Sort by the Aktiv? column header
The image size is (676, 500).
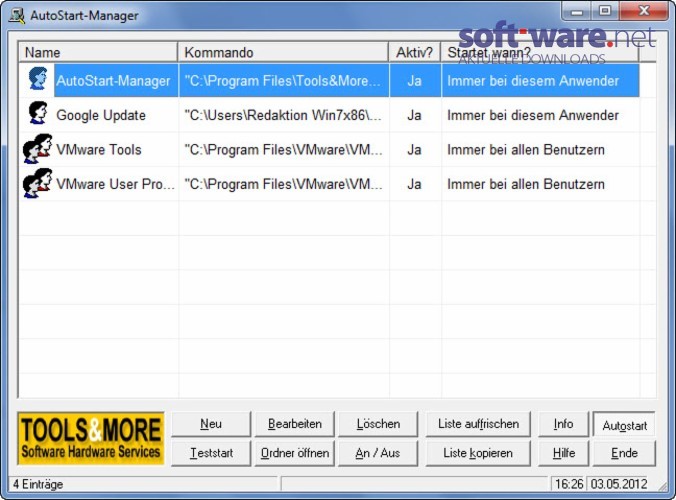[x=414, y=52]
